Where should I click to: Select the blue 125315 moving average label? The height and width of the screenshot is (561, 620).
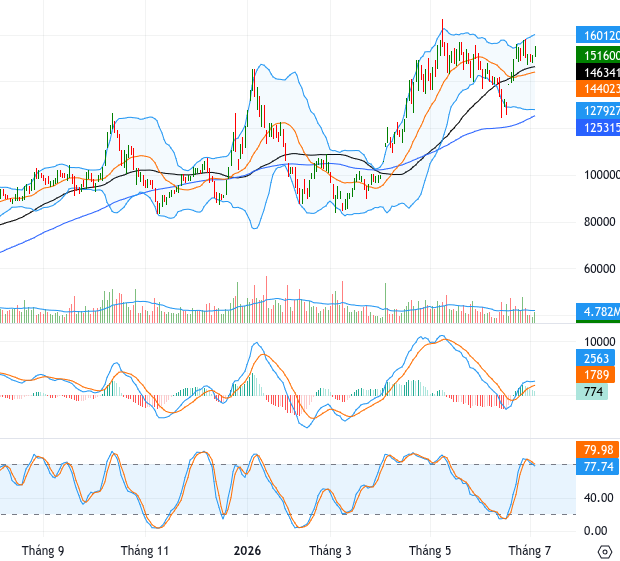(x=598, y=127)
